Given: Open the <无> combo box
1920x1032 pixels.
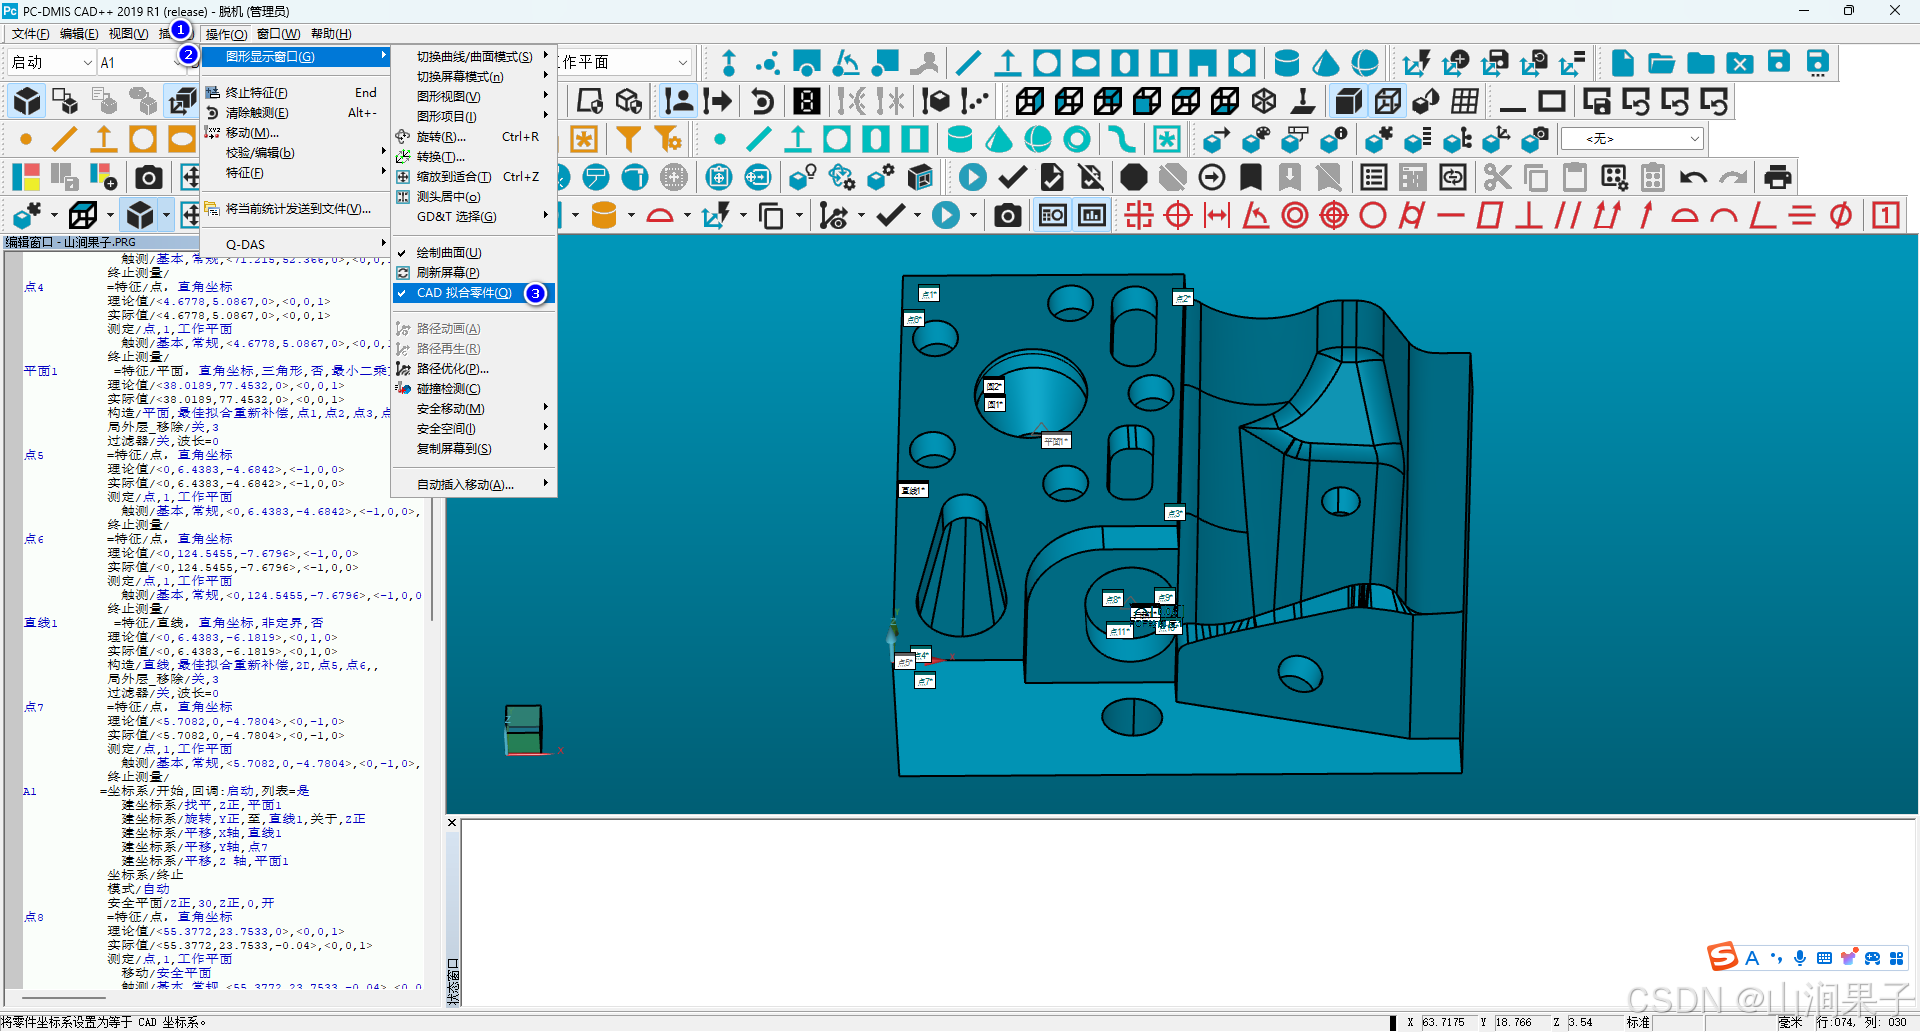Looking at the screenshot, I should click(x=1632, y=139).
